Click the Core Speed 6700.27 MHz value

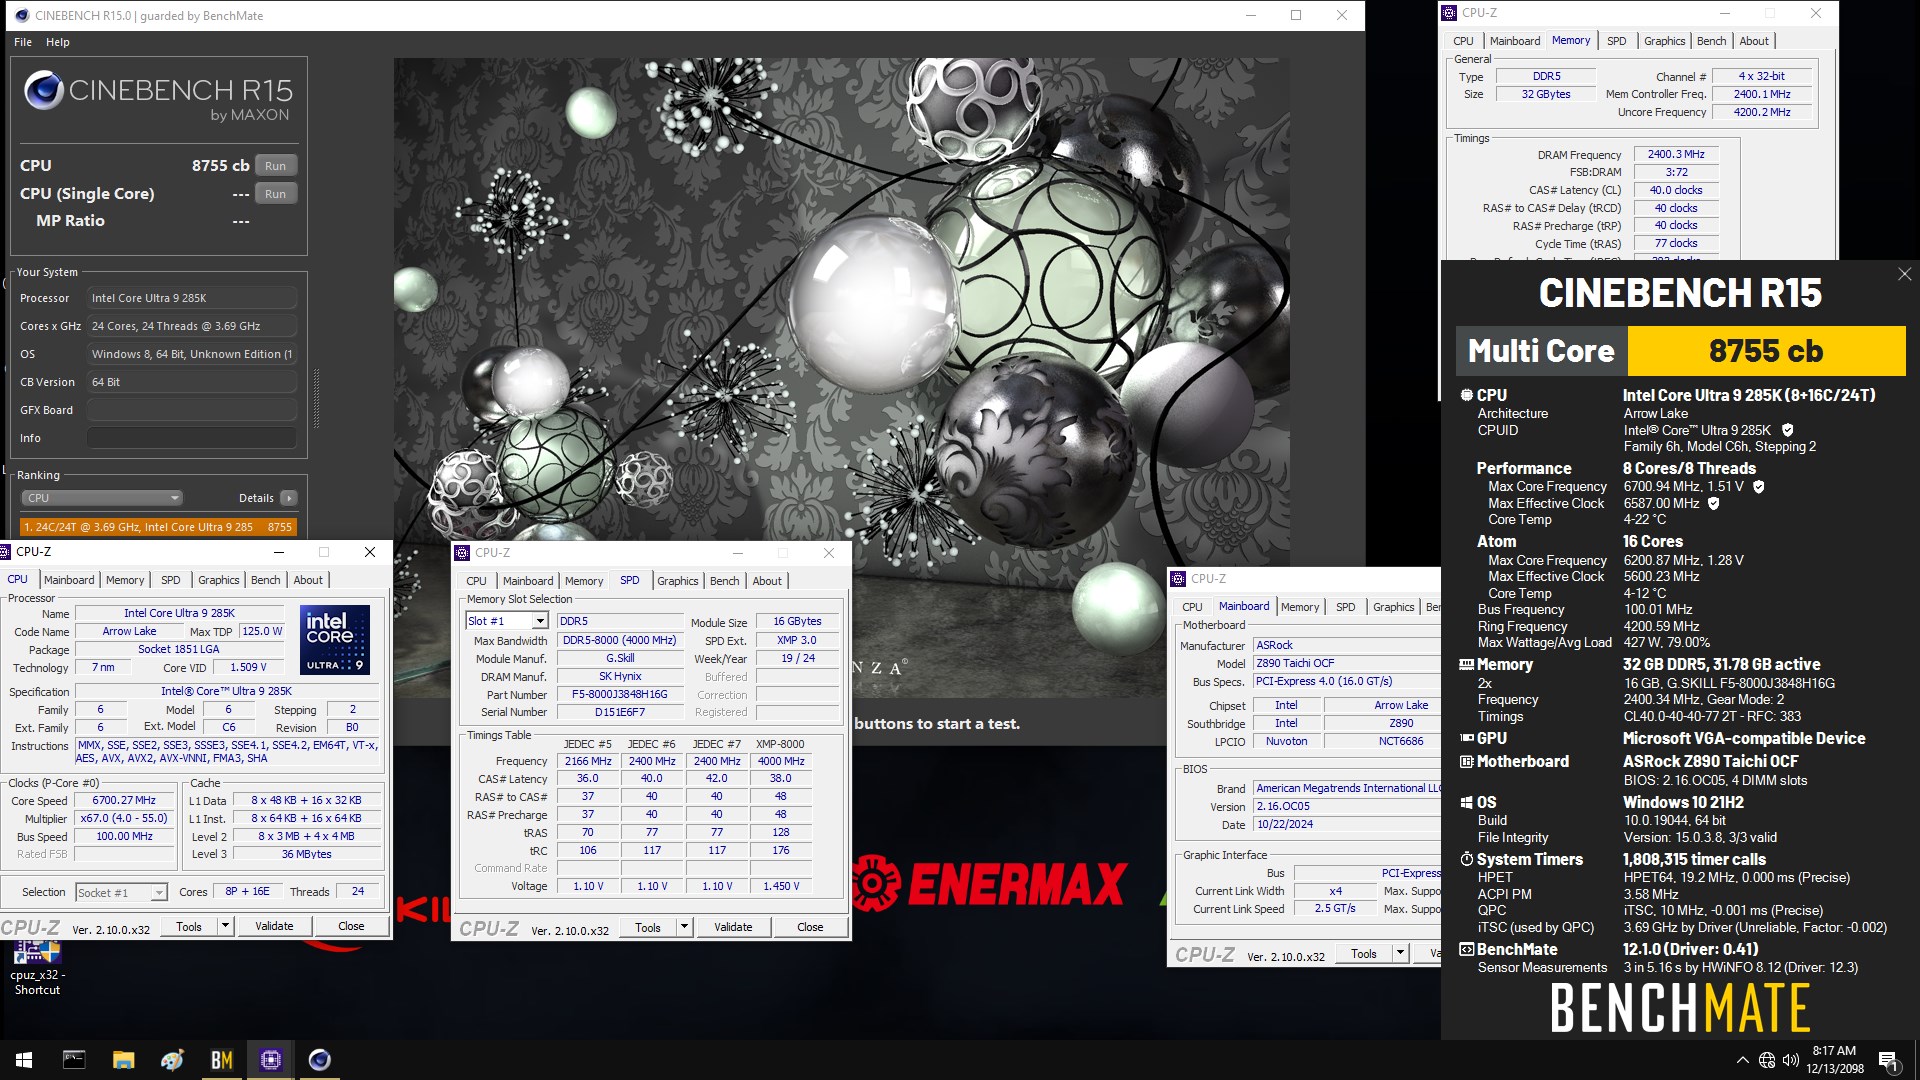(124, 800)
